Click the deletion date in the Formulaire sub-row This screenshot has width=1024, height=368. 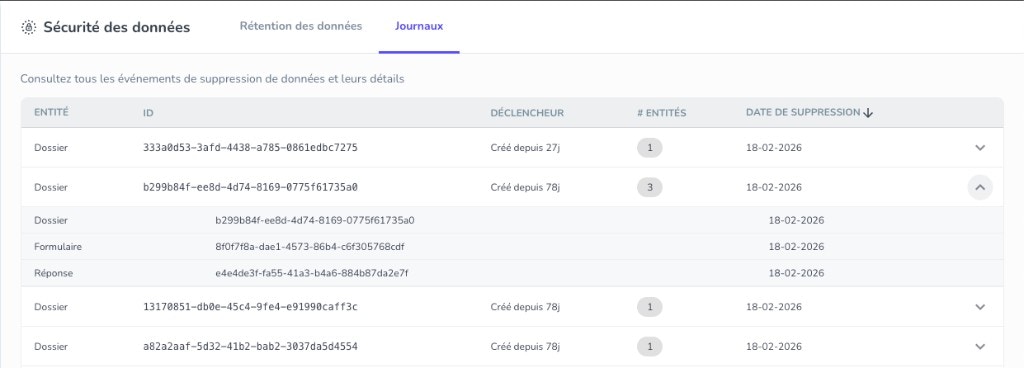pos(796,247)
